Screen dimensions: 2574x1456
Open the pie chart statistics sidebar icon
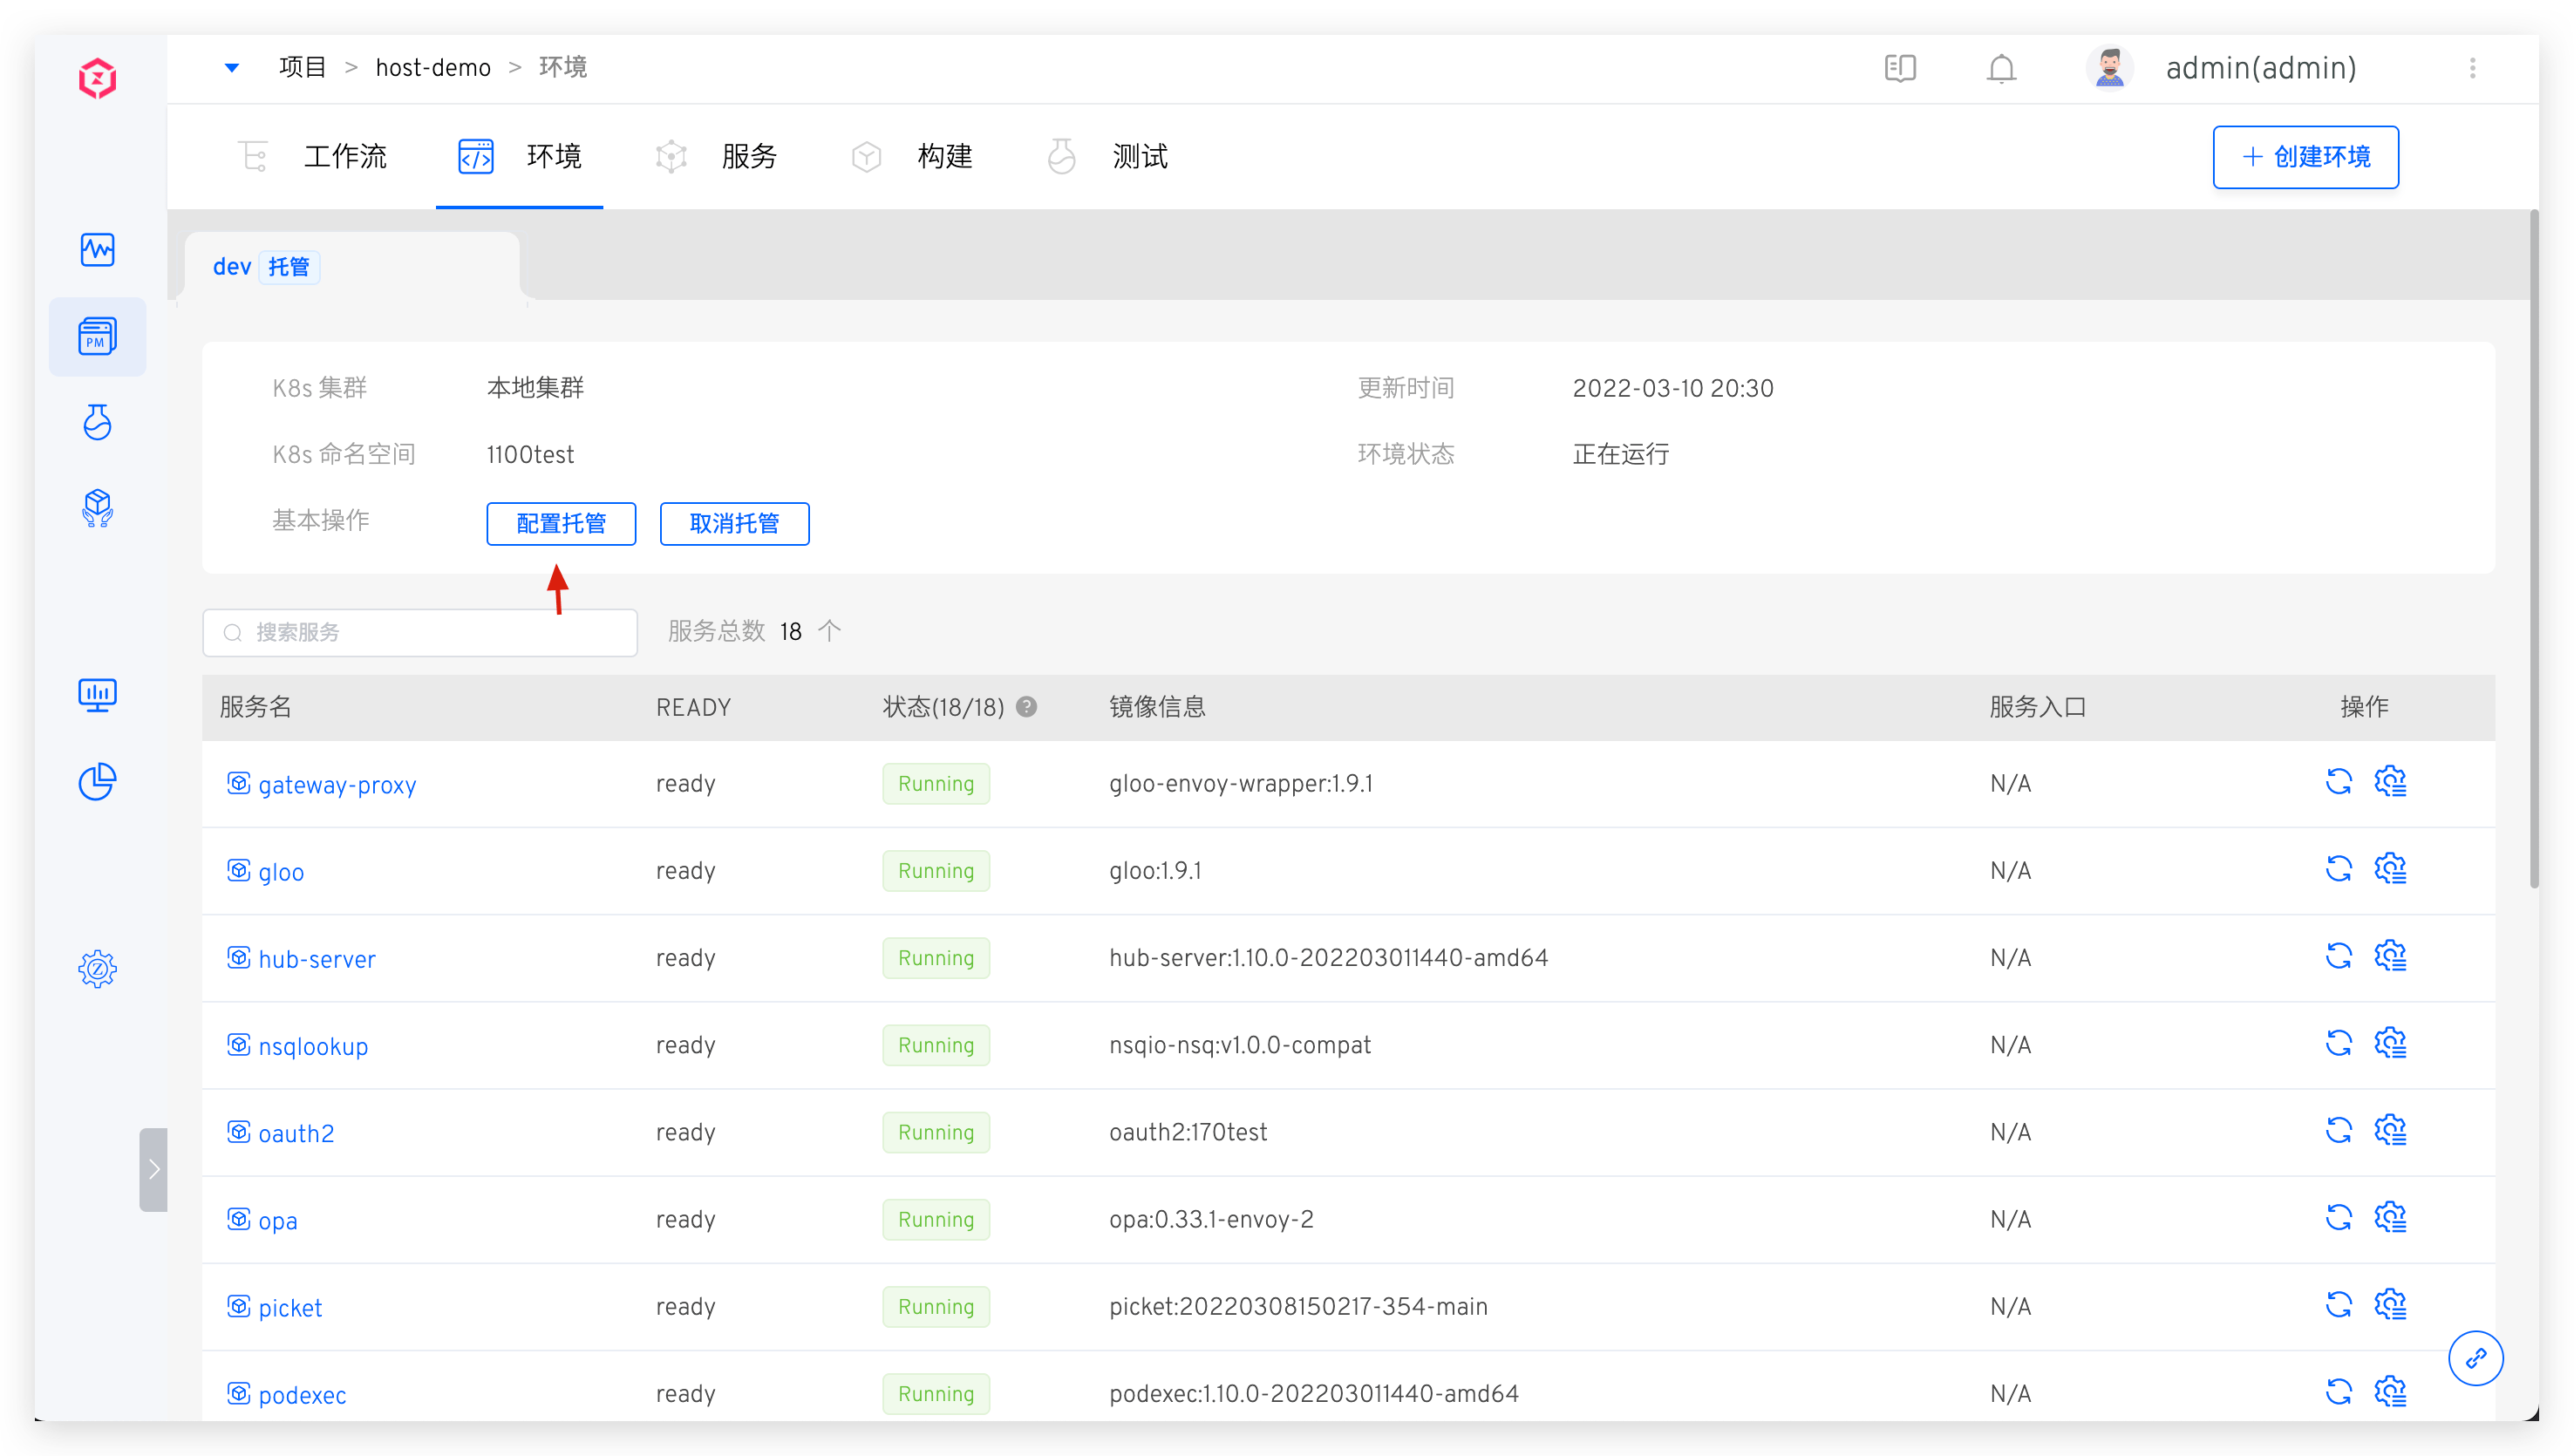click(x=97, y=781)
